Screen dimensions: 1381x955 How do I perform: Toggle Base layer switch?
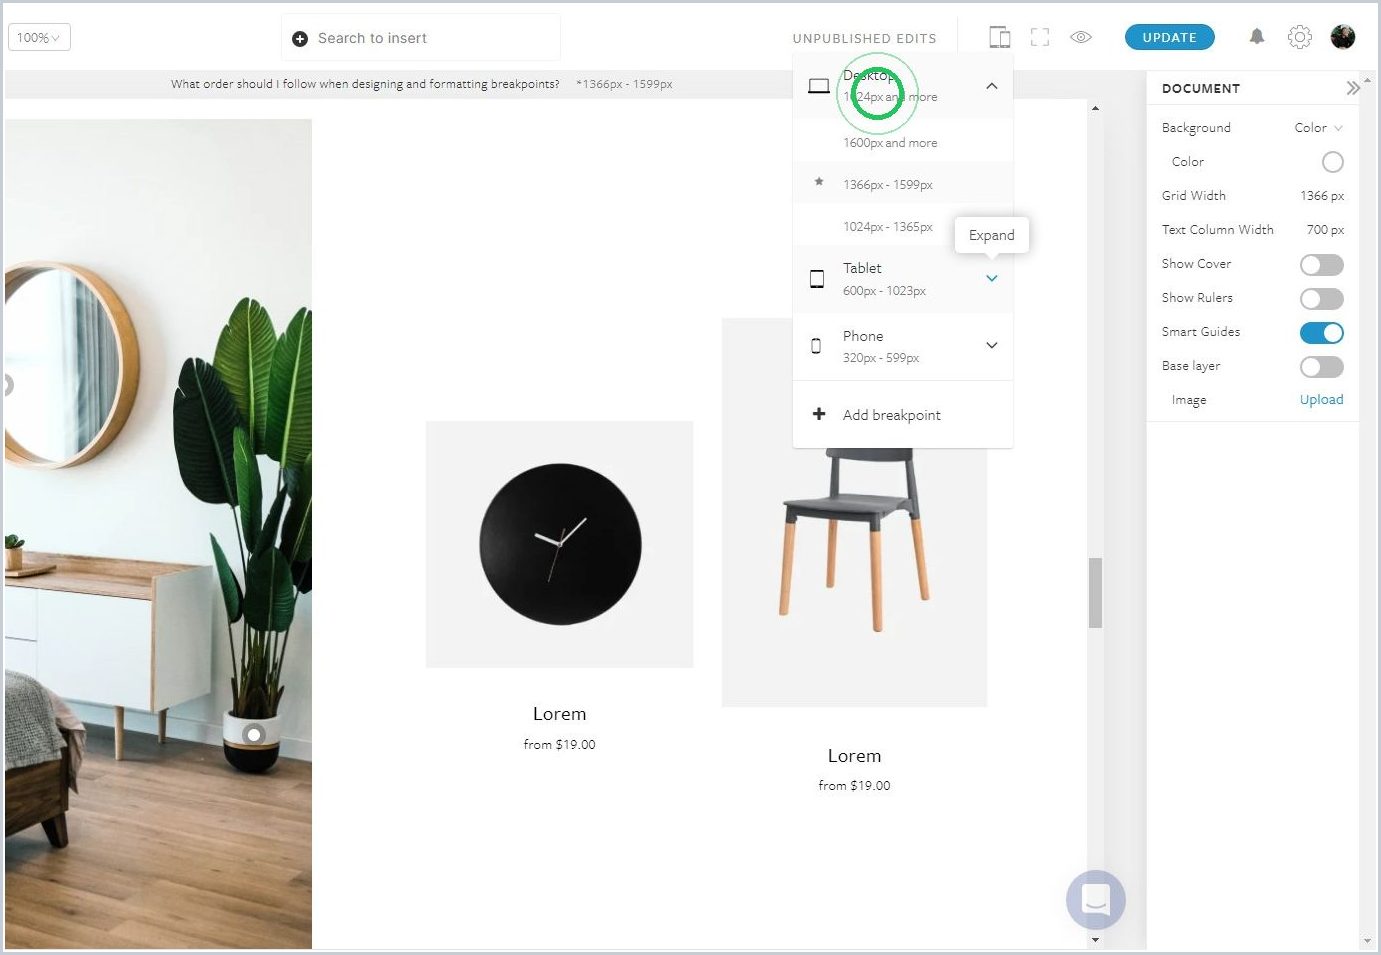pyautogui.click(x=1321, y=367)
